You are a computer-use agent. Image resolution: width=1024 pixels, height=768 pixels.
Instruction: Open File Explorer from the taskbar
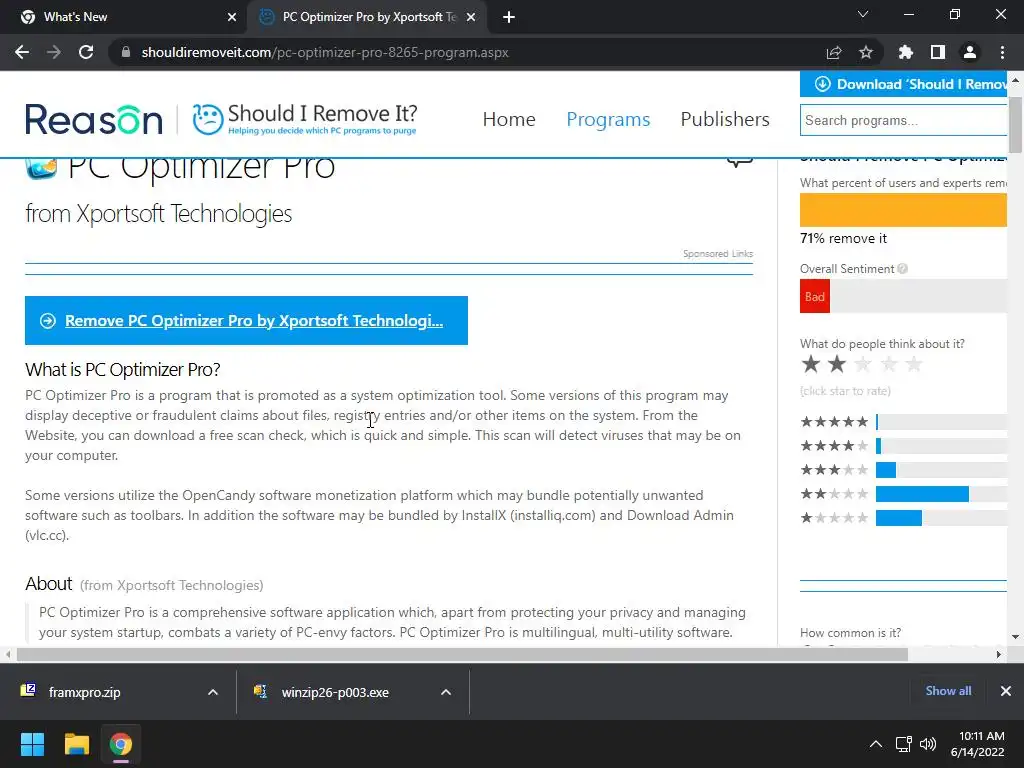[x=76, y=744]
